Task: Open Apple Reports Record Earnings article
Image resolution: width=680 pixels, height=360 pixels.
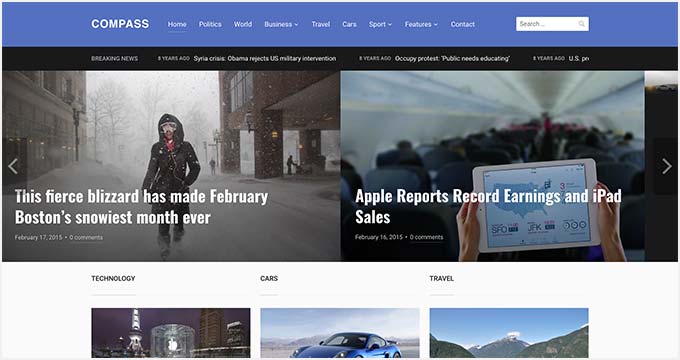Action: [488, 206]
